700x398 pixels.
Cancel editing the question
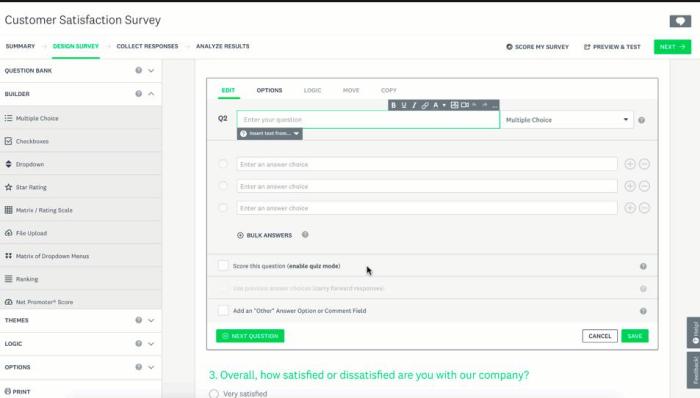[x=600, y=336]
